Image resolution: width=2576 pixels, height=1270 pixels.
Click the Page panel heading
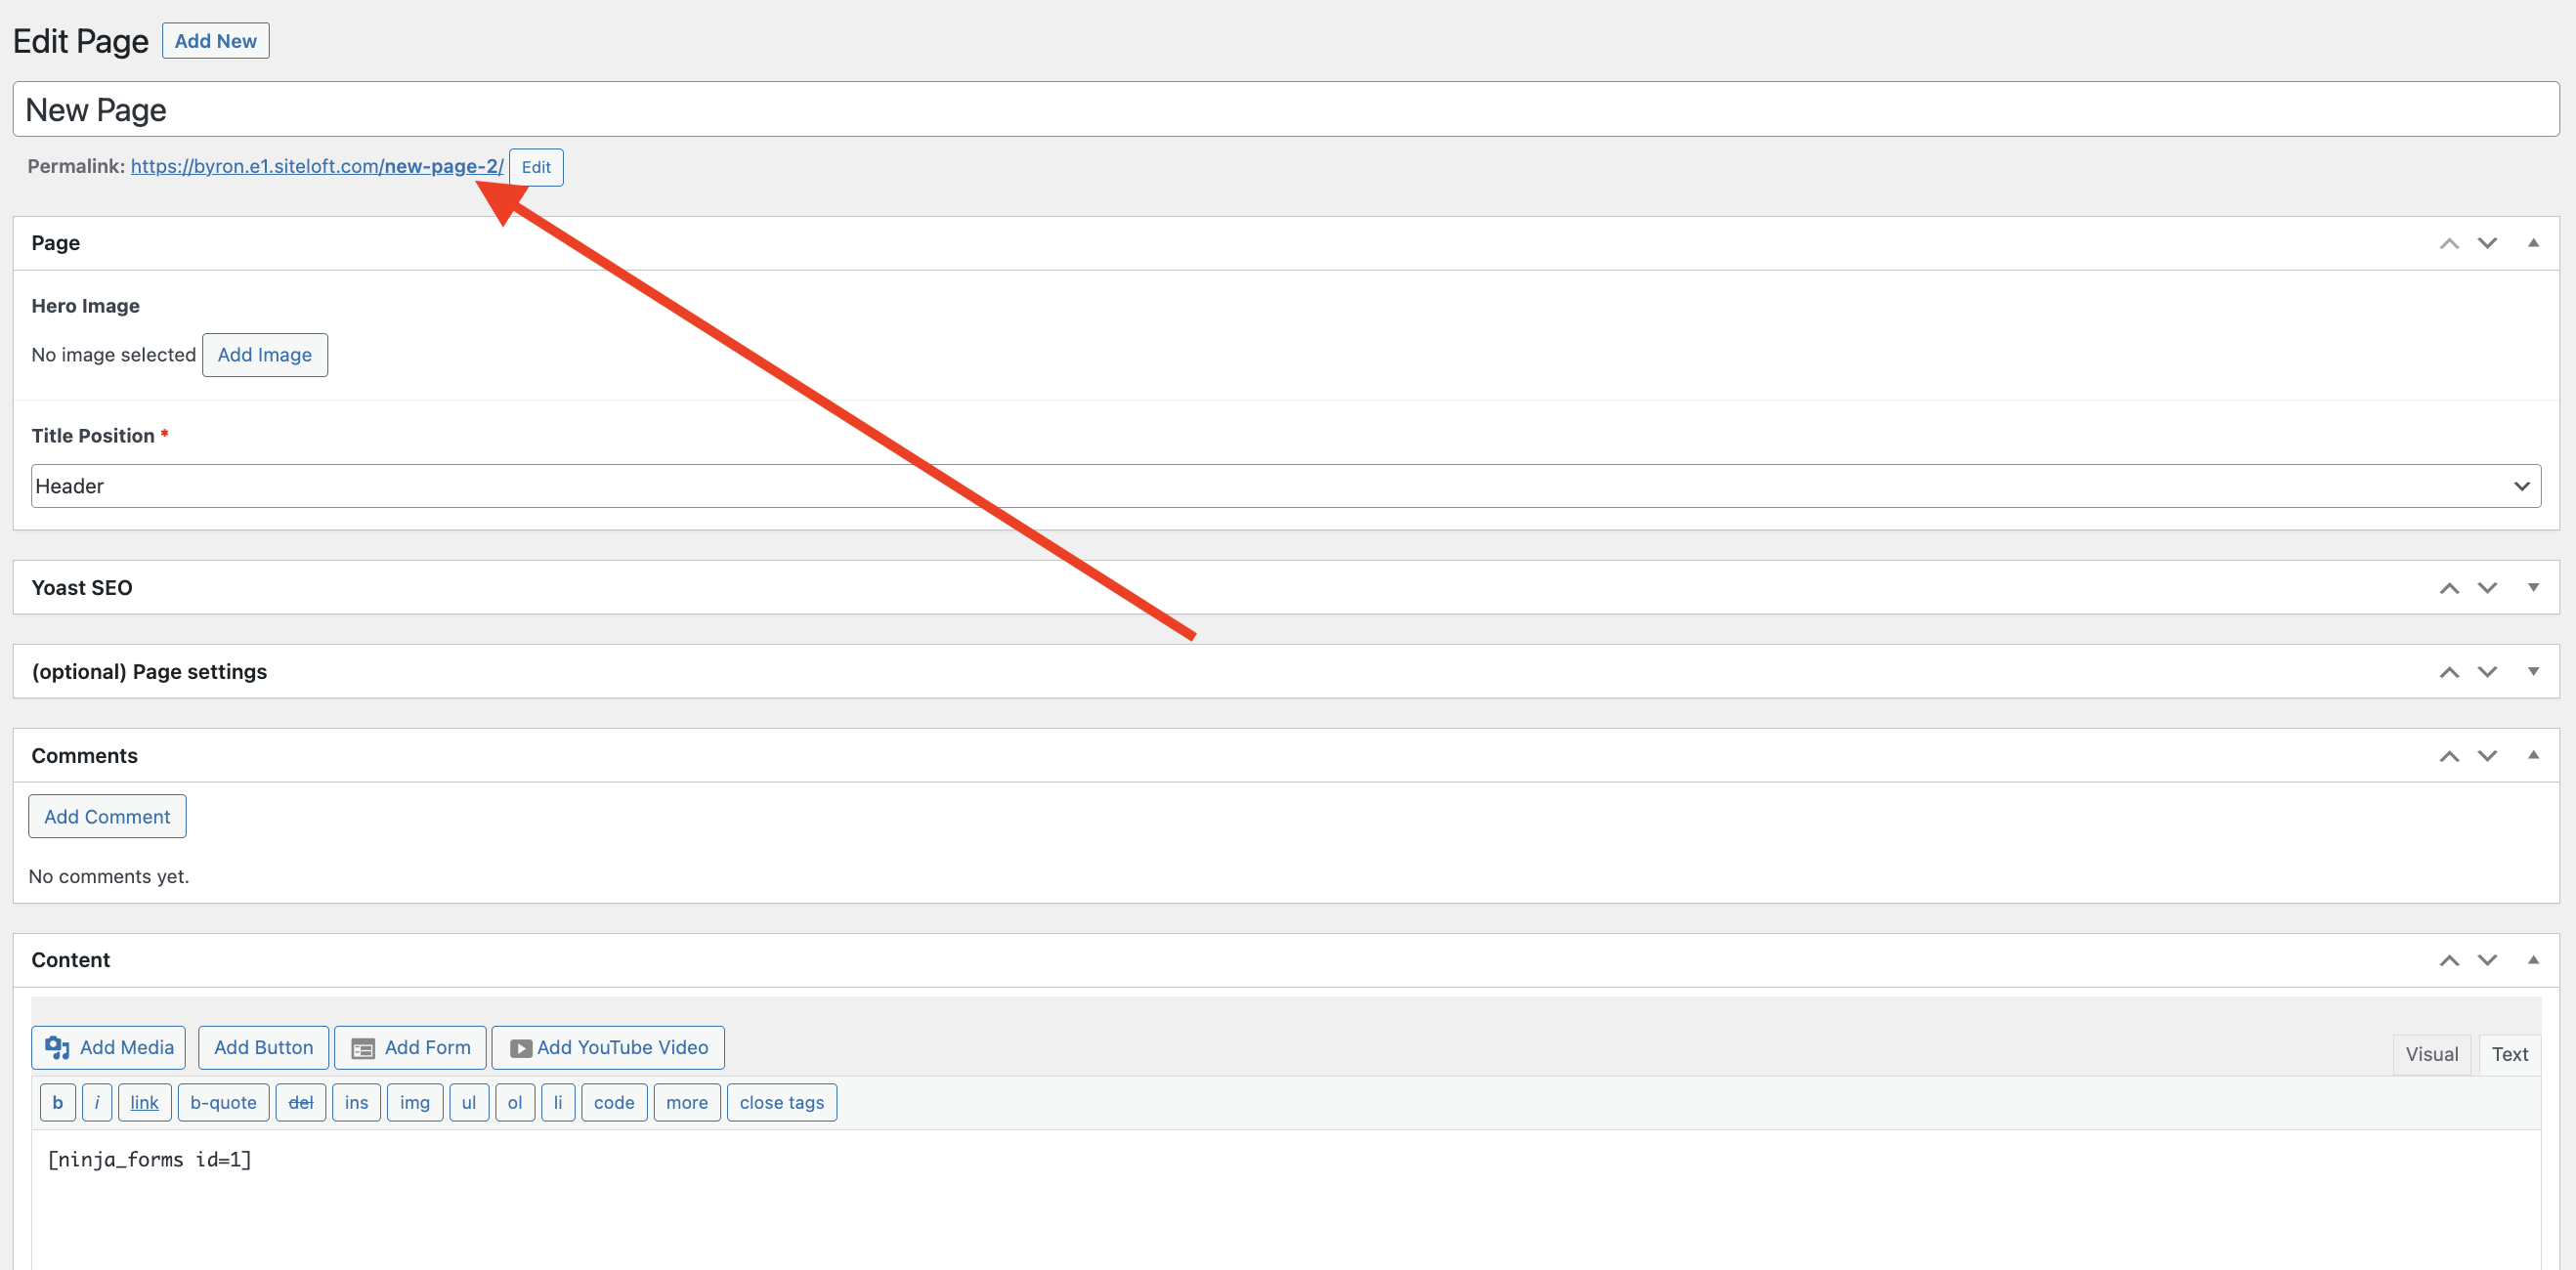point(55,243)
